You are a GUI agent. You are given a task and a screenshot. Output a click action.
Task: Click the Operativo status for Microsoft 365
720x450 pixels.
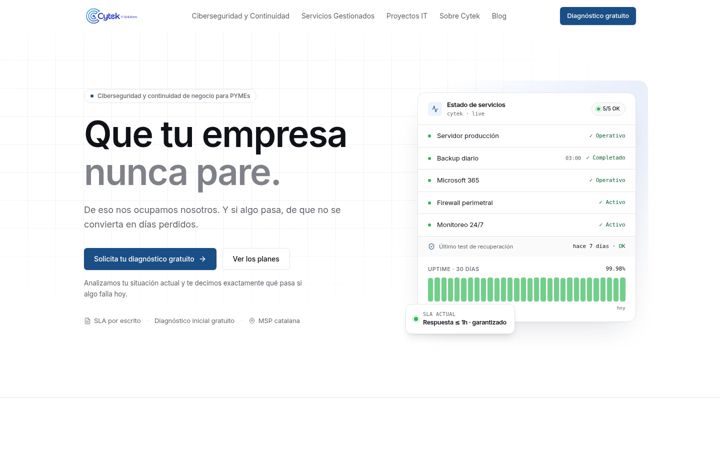pyautogui.click(x=607, y=180)
